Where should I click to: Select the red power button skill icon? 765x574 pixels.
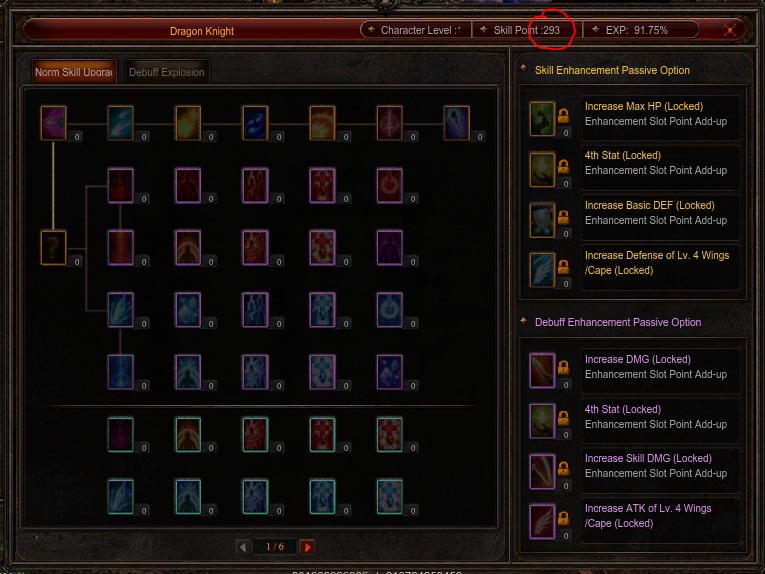click(x=389, y=186)
